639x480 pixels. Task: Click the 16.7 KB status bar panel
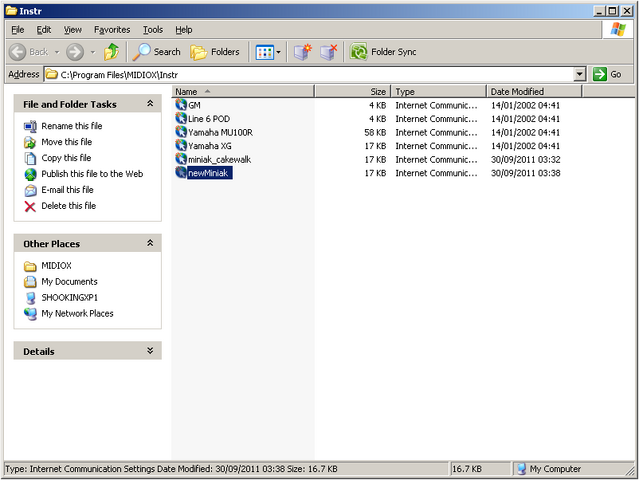pyautogui.click(x=480, y=469)
